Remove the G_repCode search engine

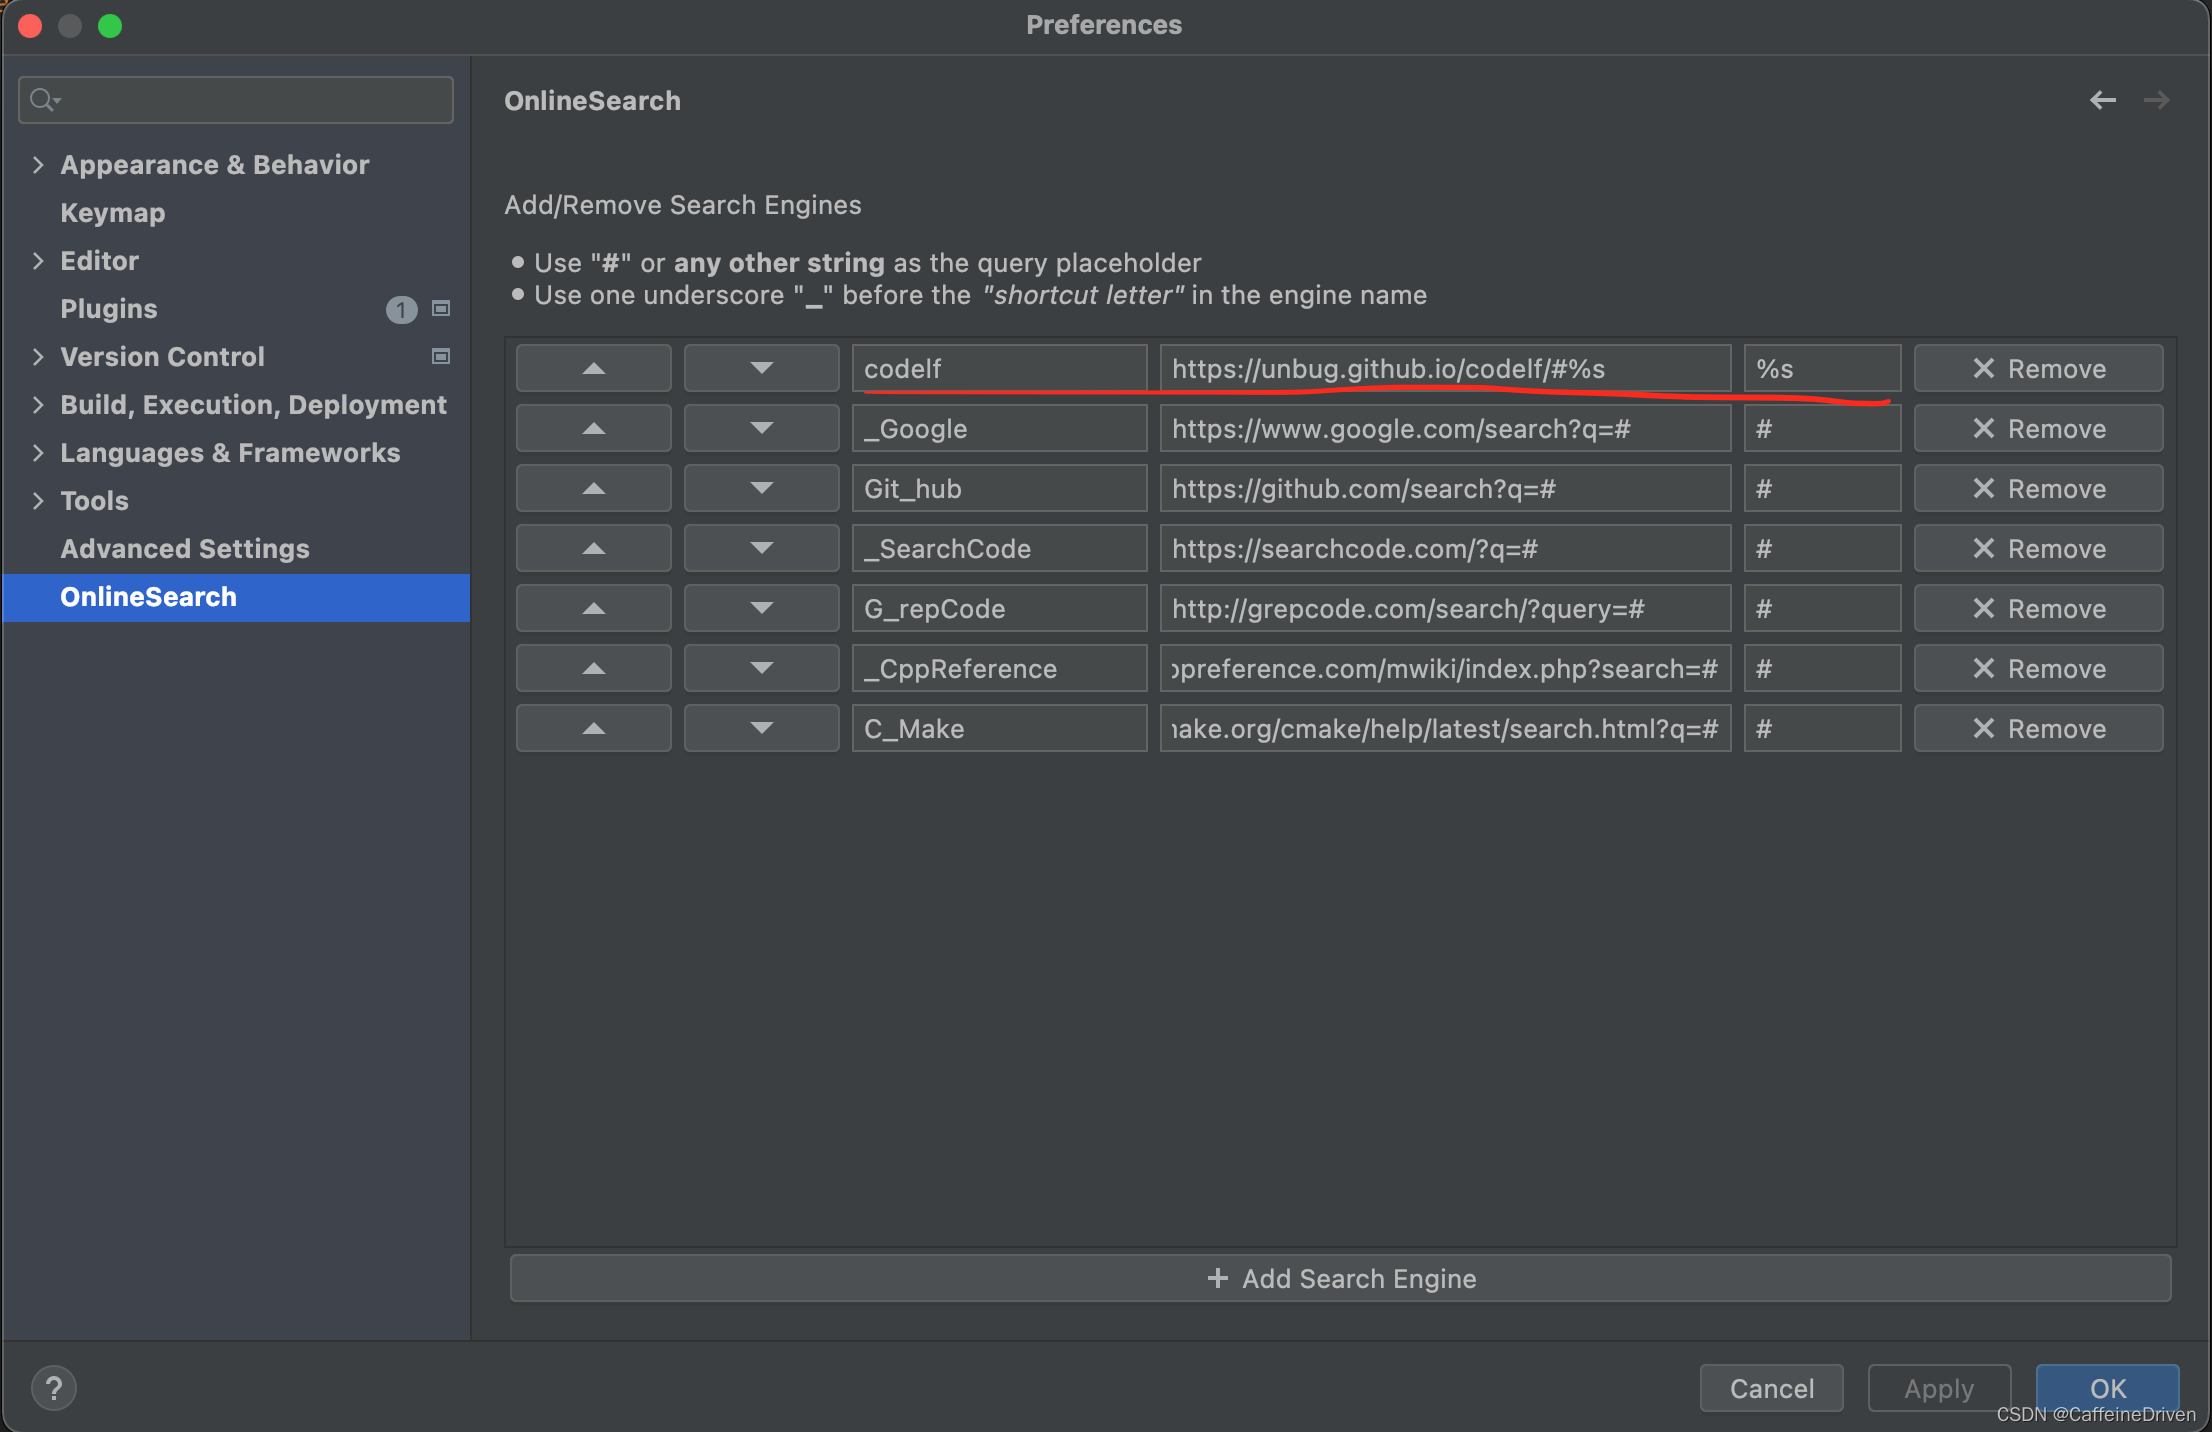point(2038,608)
